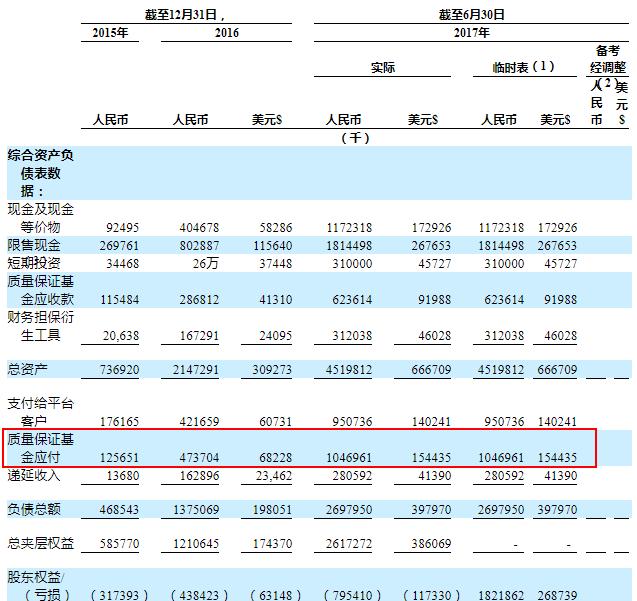Click total liabilities value 468543
Viewport: 637px width, 601px height.
point(119,509)
